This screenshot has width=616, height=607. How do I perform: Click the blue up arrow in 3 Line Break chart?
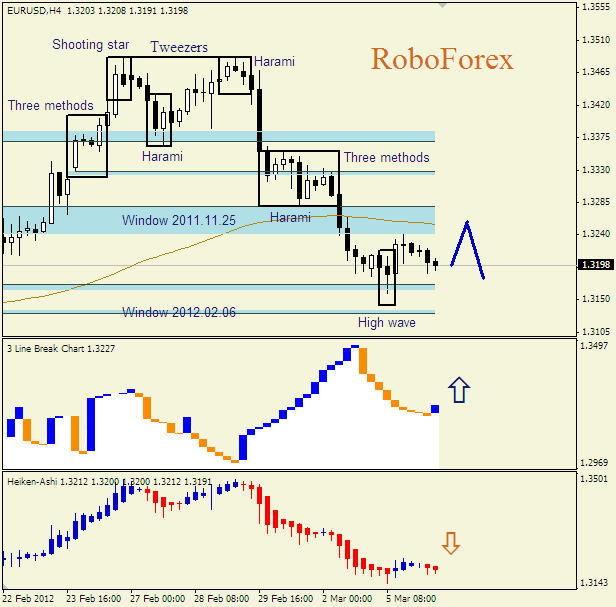(x=458, y=389)
